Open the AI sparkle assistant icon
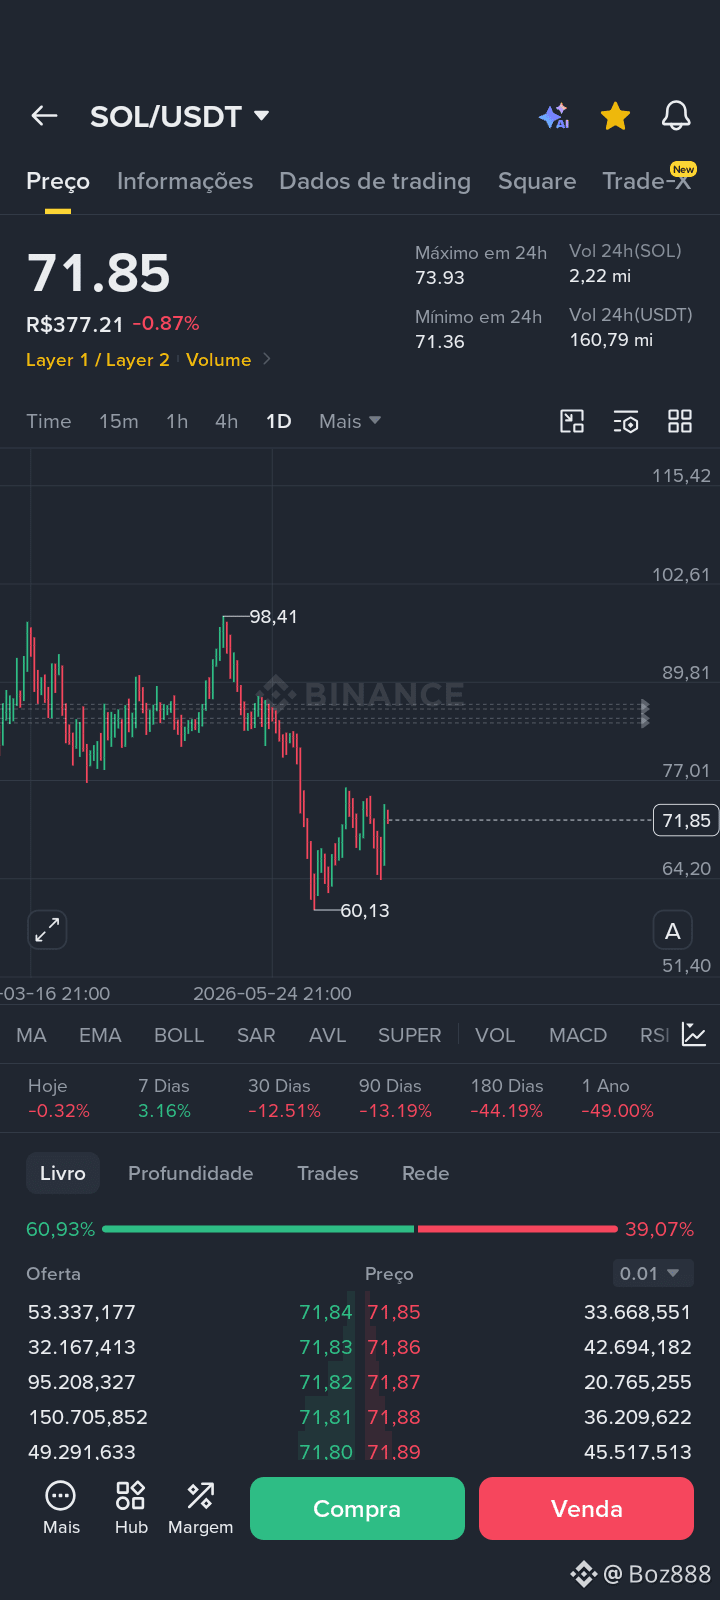The width and height of the screenshot is (720, 1600). click(x=554, y=116)
